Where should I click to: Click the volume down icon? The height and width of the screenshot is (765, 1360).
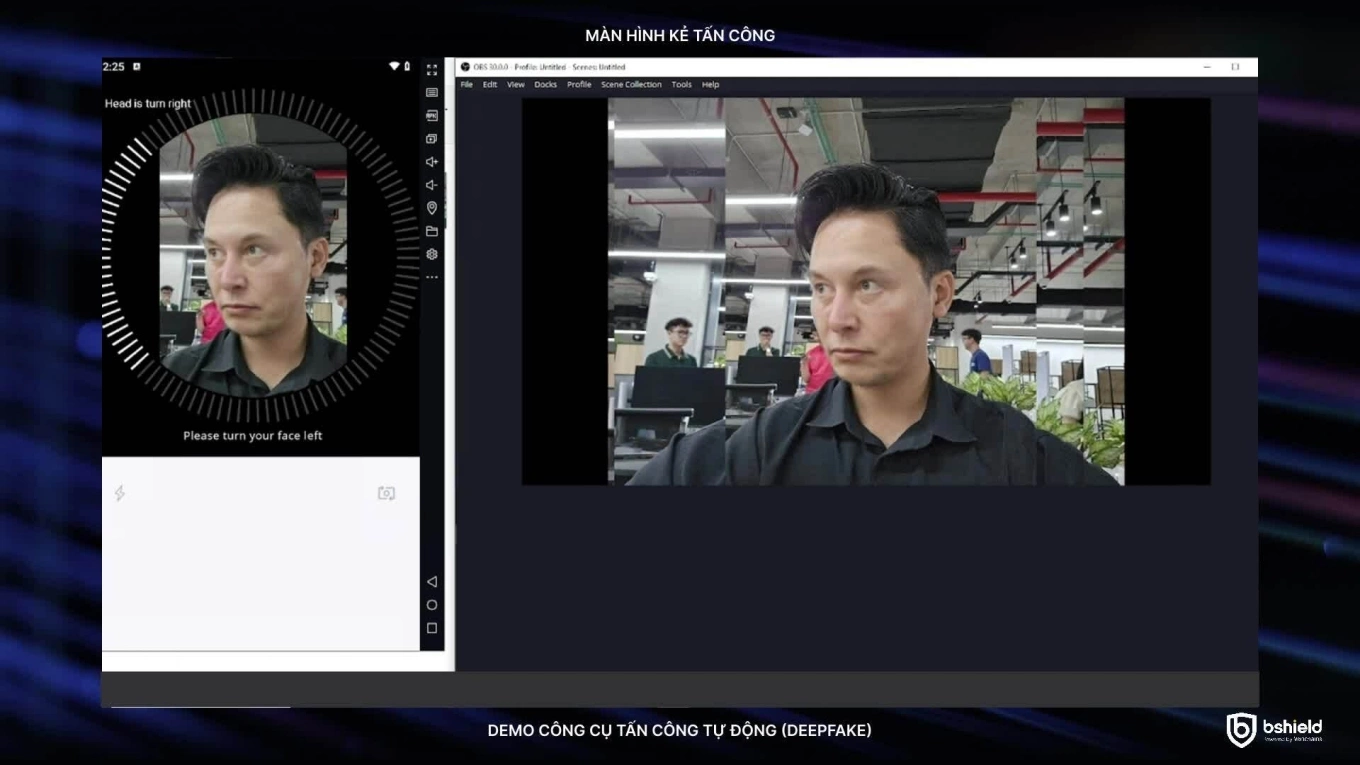(432, 184)
